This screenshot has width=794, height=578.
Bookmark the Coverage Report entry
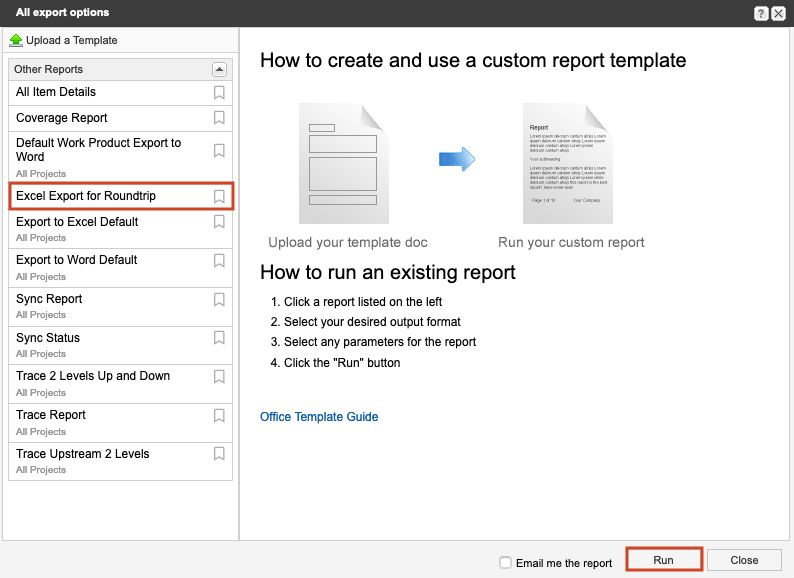(219, 118)
